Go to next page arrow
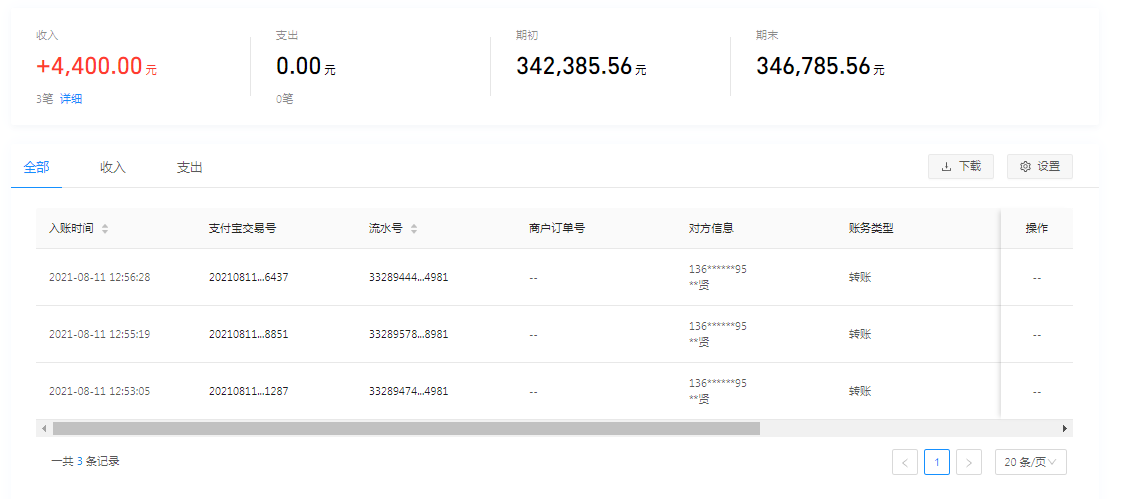The image size is (1123, 499). pos(968,462)
